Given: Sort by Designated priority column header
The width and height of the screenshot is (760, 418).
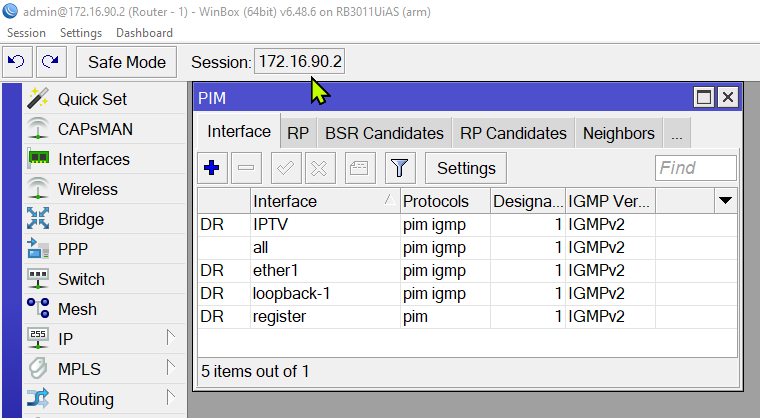Looking at the screenshot, I should [x=528, y=201].
